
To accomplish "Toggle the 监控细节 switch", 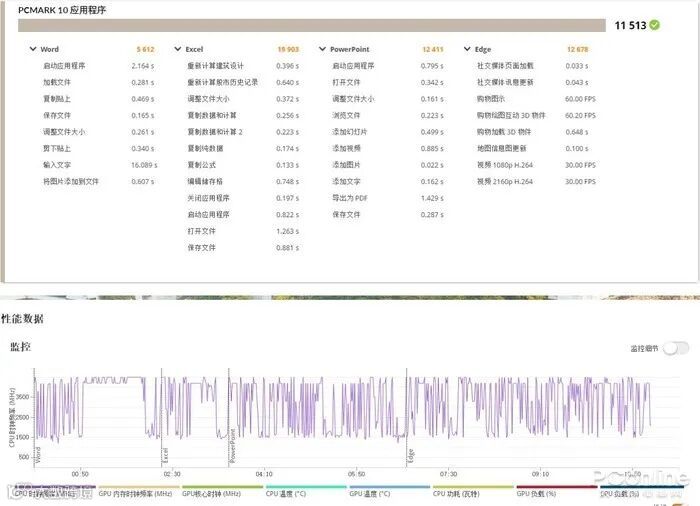I will point(676,348).
